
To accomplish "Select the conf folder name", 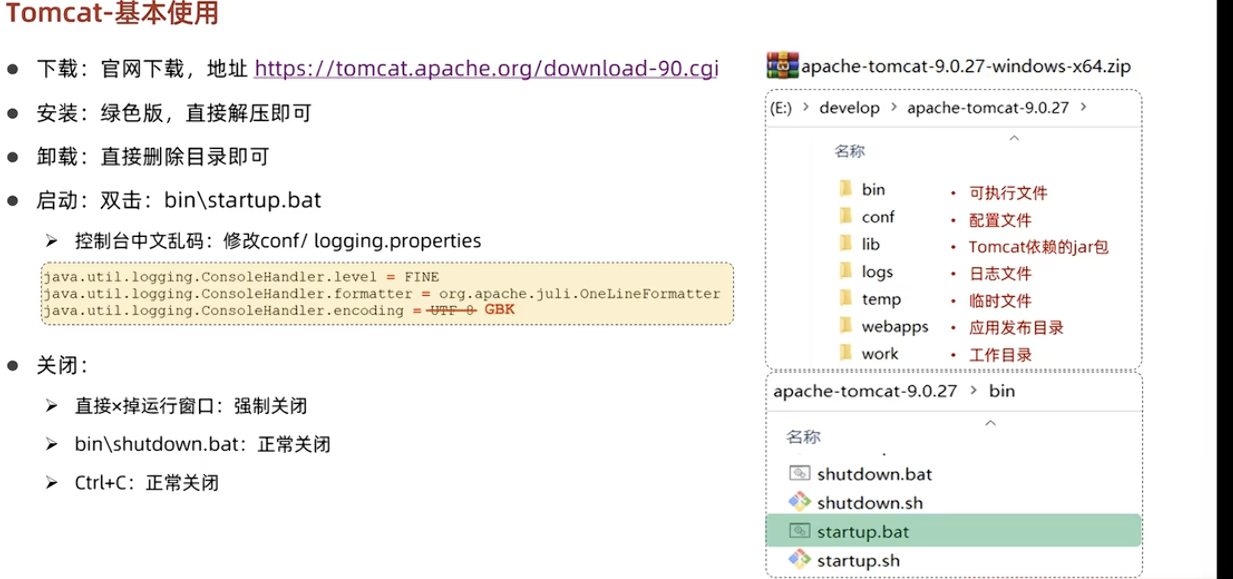I will coord(878,217).
